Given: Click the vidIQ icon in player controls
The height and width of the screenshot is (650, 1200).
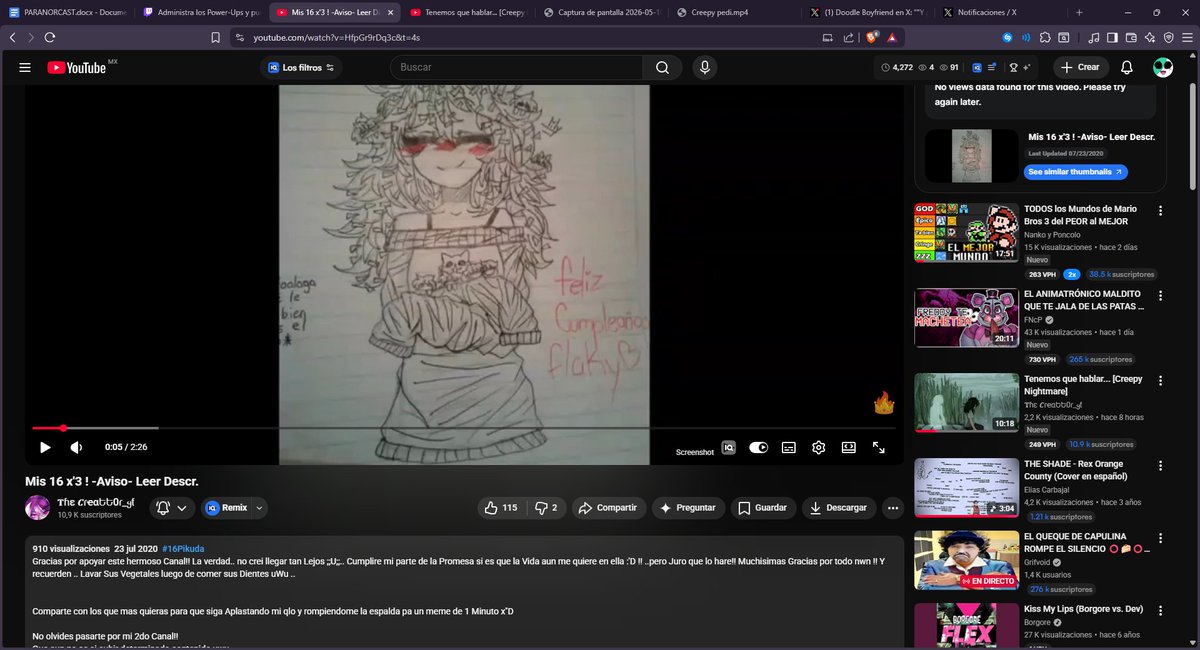Looking at the screenshot, I should tap(729, 447).
